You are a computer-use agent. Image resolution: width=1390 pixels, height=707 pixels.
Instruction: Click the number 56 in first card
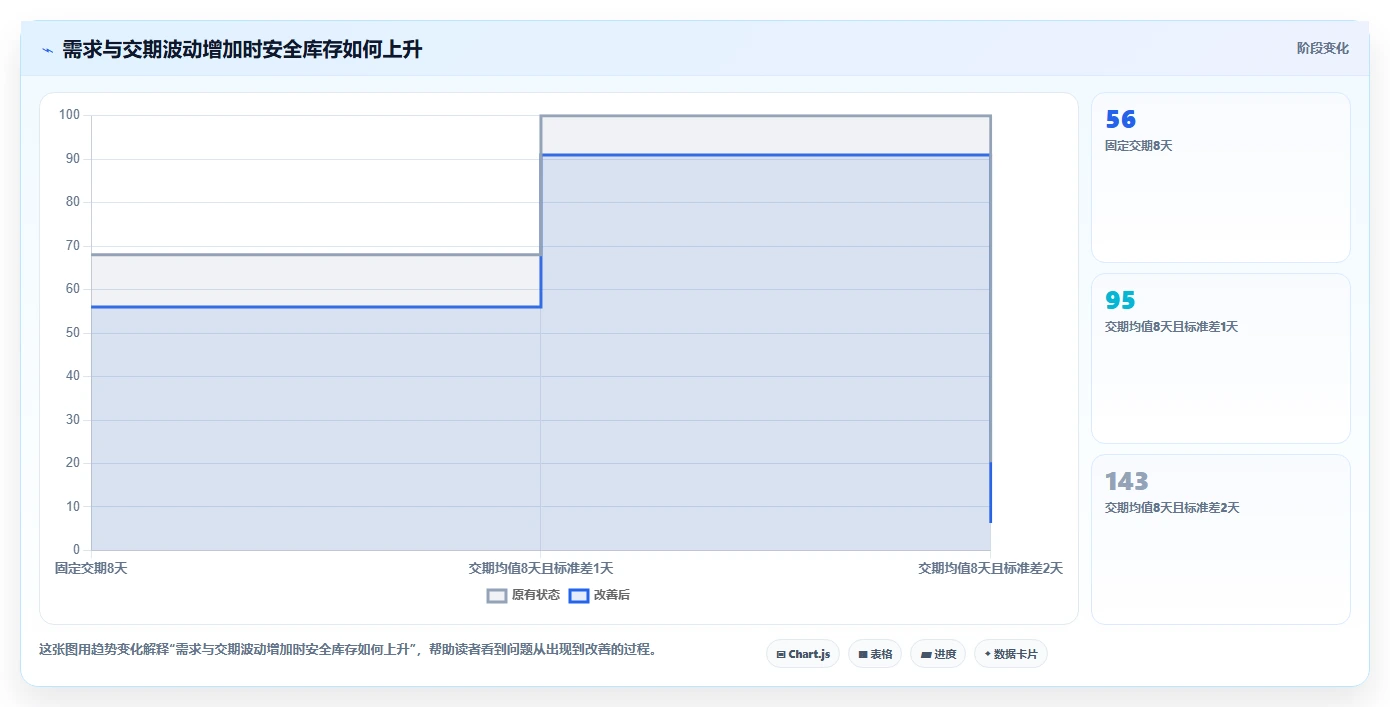[x=1120, y=120]
